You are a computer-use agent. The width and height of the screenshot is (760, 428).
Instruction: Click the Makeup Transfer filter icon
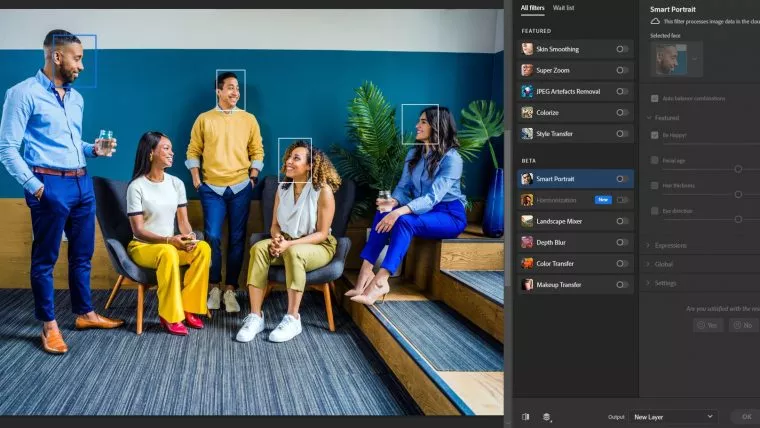[x=527, y=284]
